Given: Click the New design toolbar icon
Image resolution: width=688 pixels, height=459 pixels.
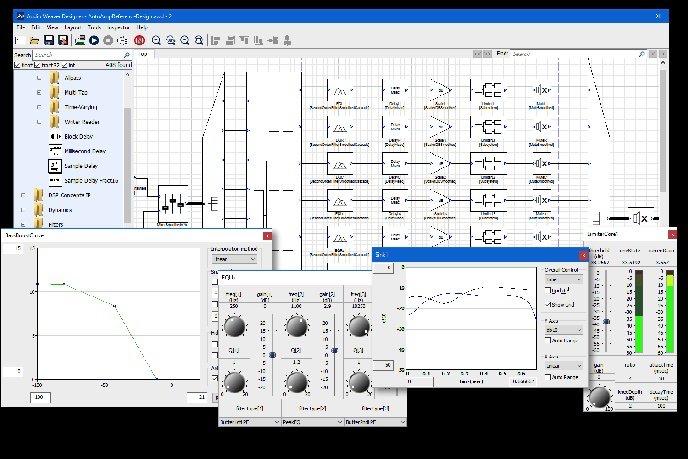Looking at the screenshot, I should click(x=18, y=40).
